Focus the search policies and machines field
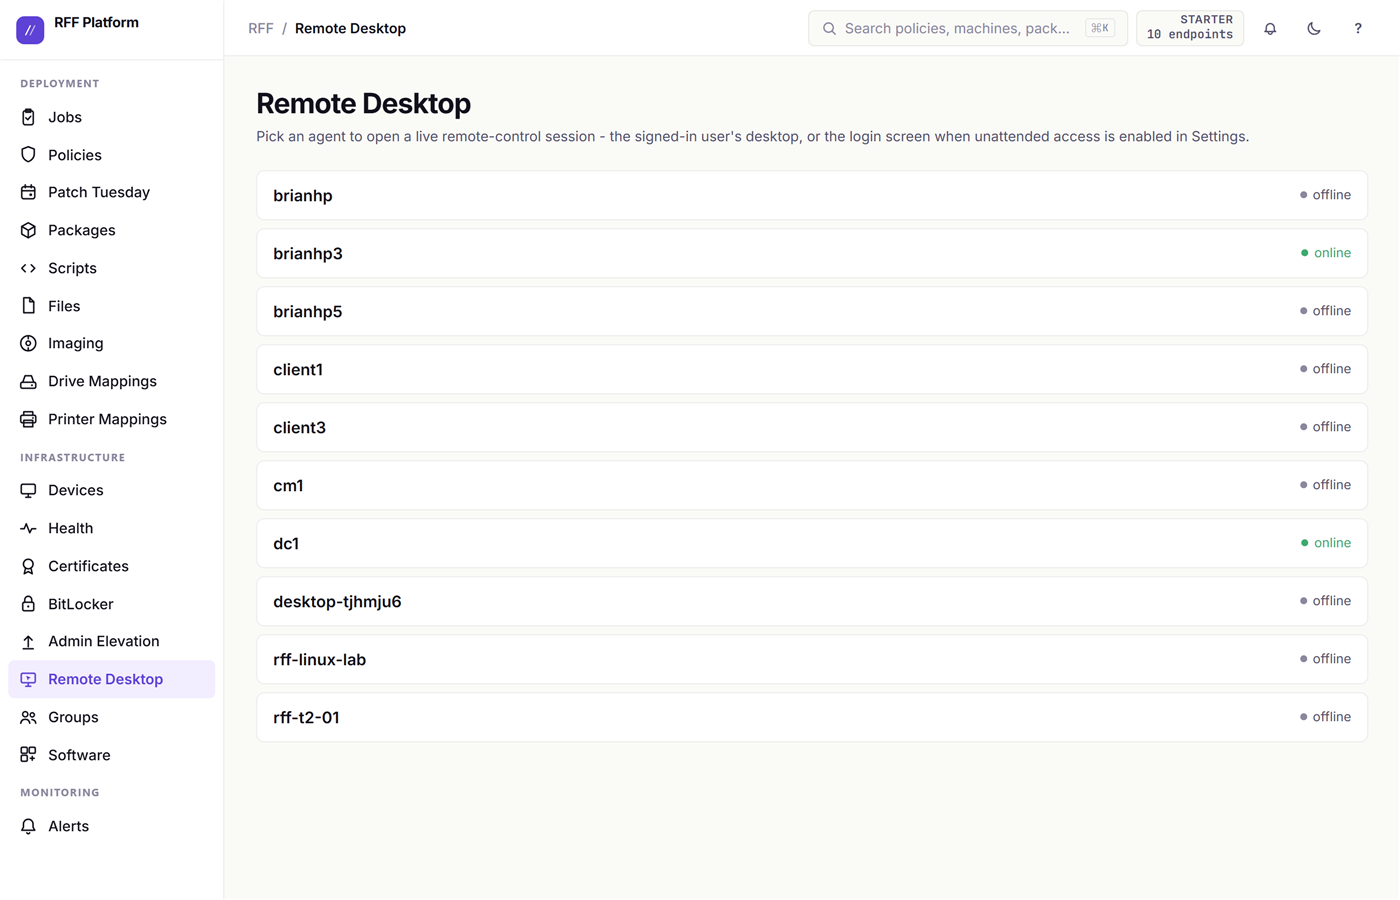Viewport: 1400px width, 900px height. click(x=968, y=28)
